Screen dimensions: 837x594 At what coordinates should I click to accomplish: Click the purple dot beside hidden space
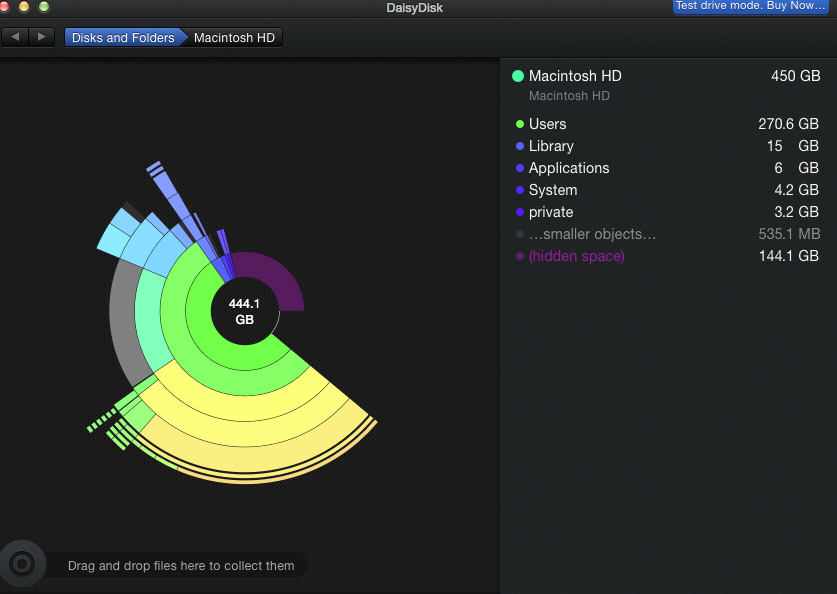point(519,256)
